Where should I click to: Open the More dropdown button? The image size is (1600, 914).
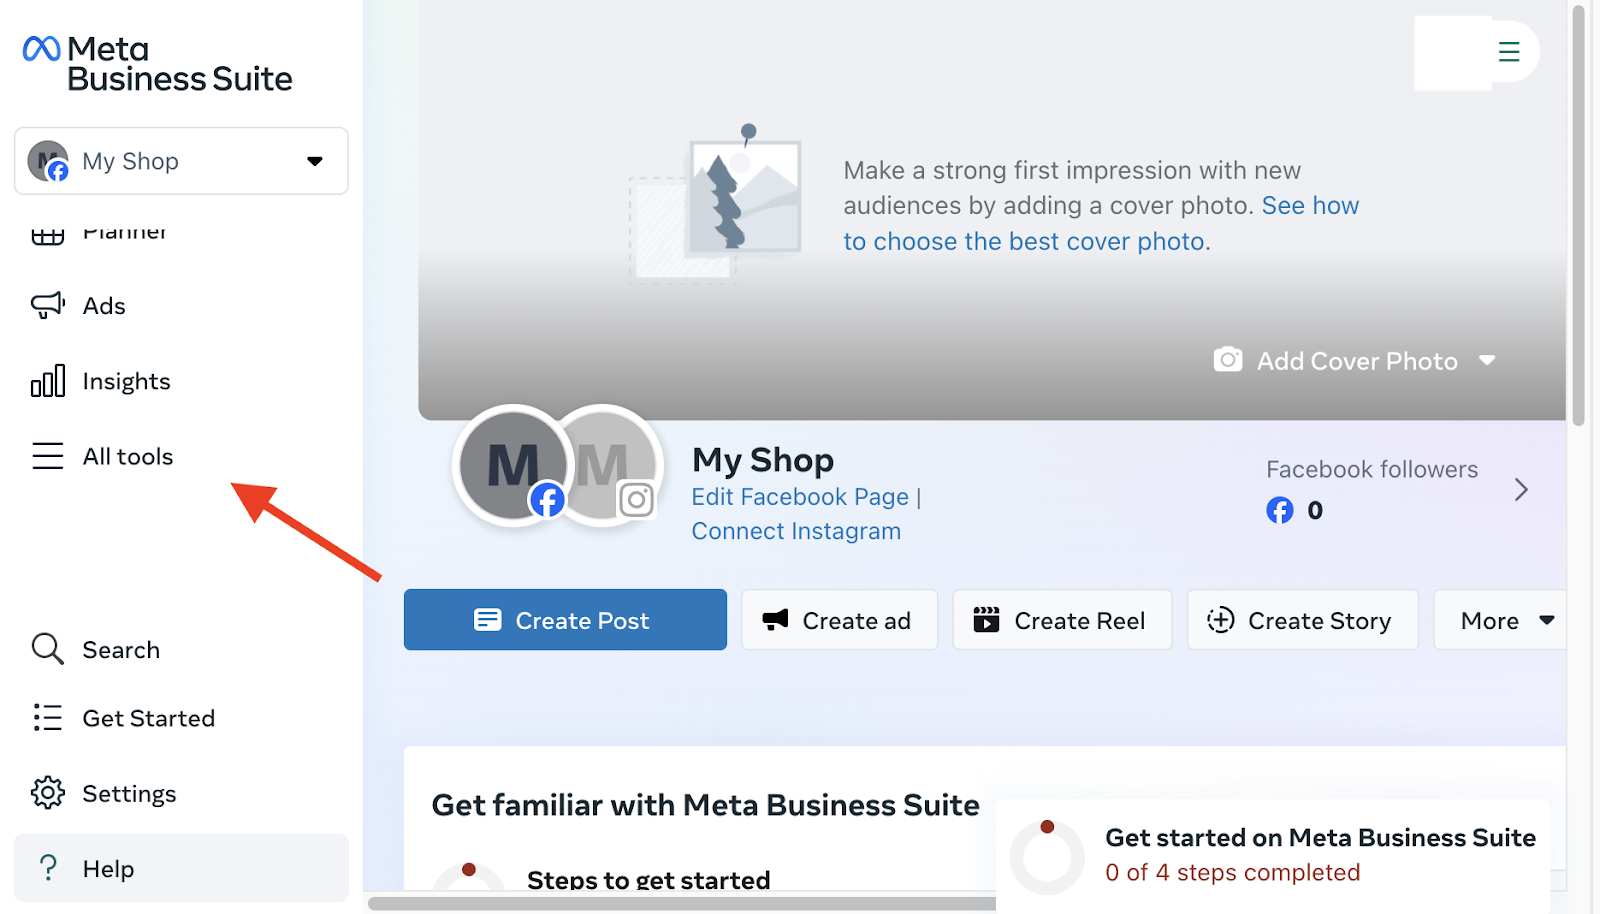pyautogui.click(x=1501, y=620)
